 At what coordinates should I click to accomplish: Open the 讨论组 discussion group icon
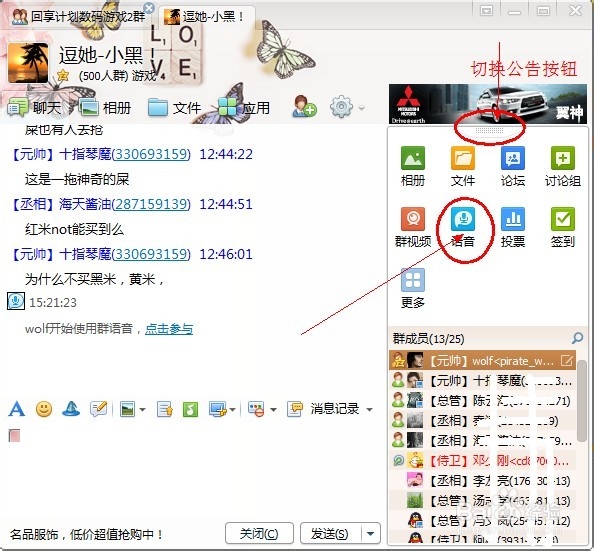(563, 158)
